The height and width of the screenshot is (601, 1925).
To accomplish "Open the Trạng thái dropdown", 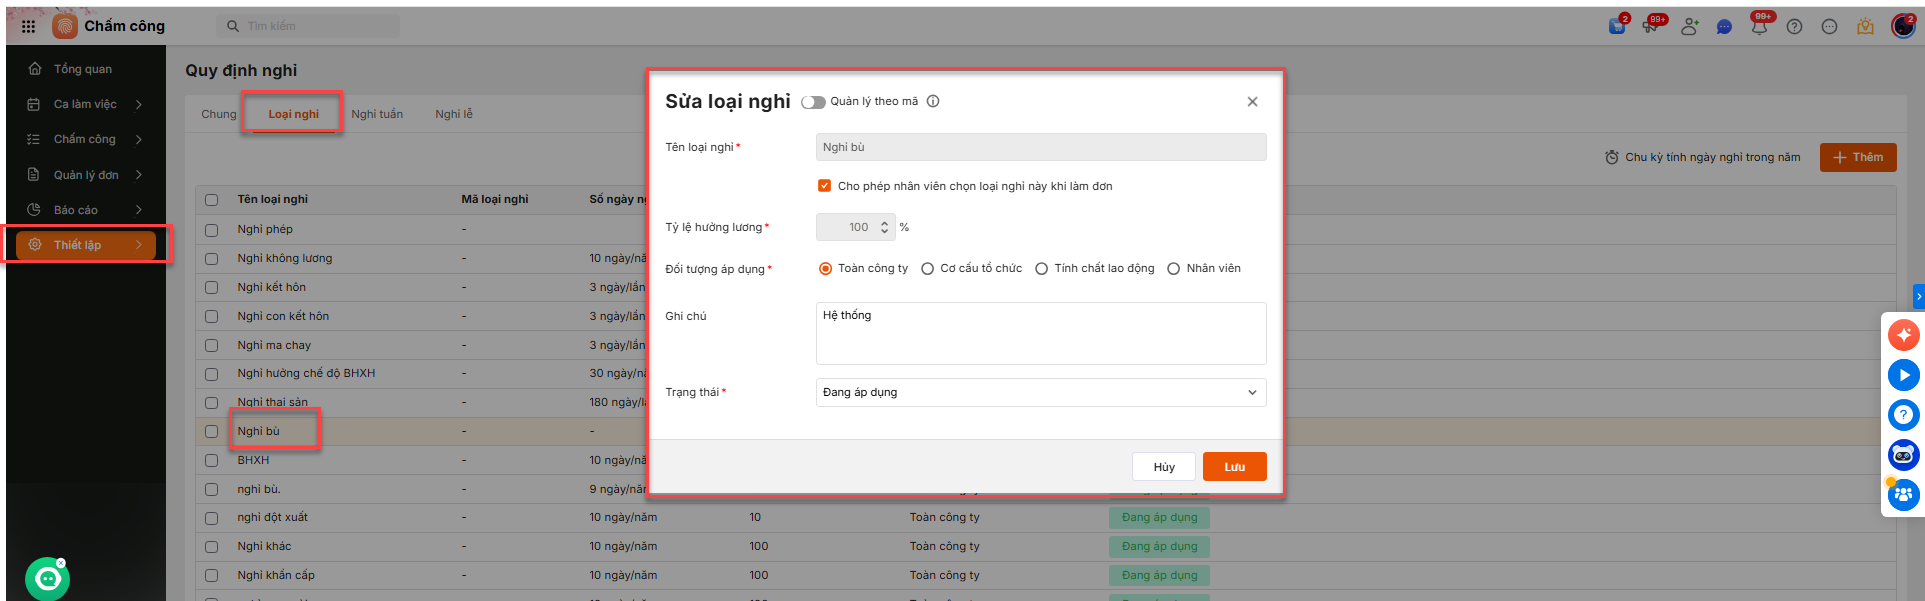I will (x=1040, y=392).
